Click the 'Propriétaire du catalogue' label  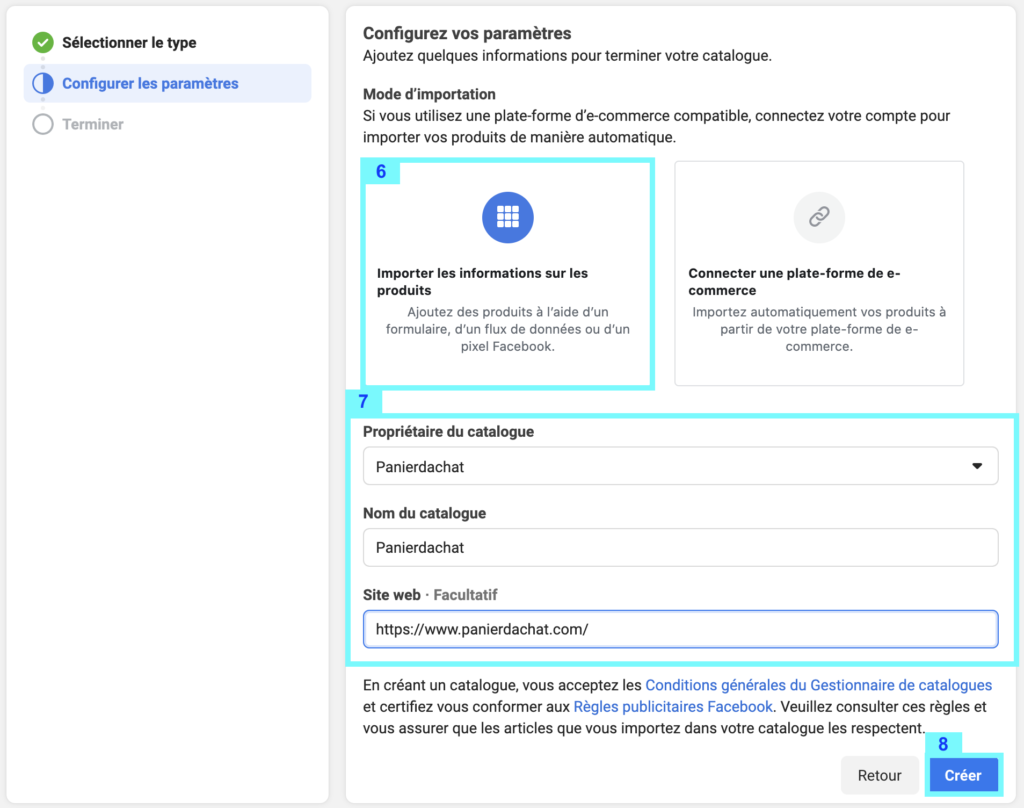click(x=448, y=432)
